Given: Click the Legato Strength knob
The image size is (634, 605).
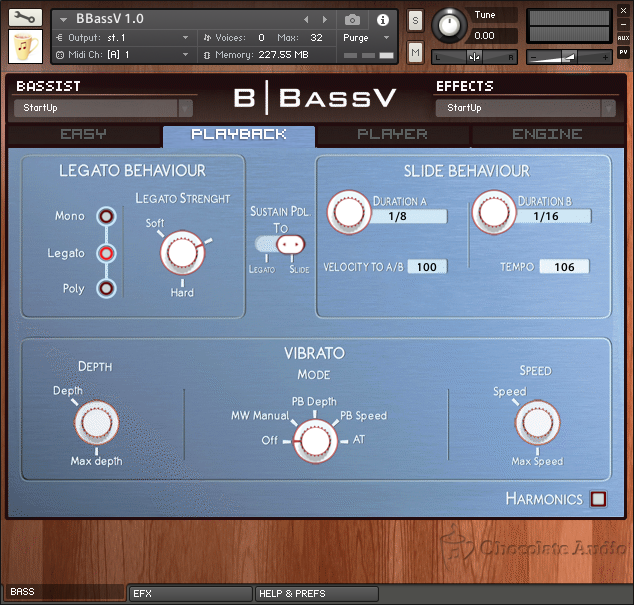Looking at the screenshot, I should tap(183, 253).
